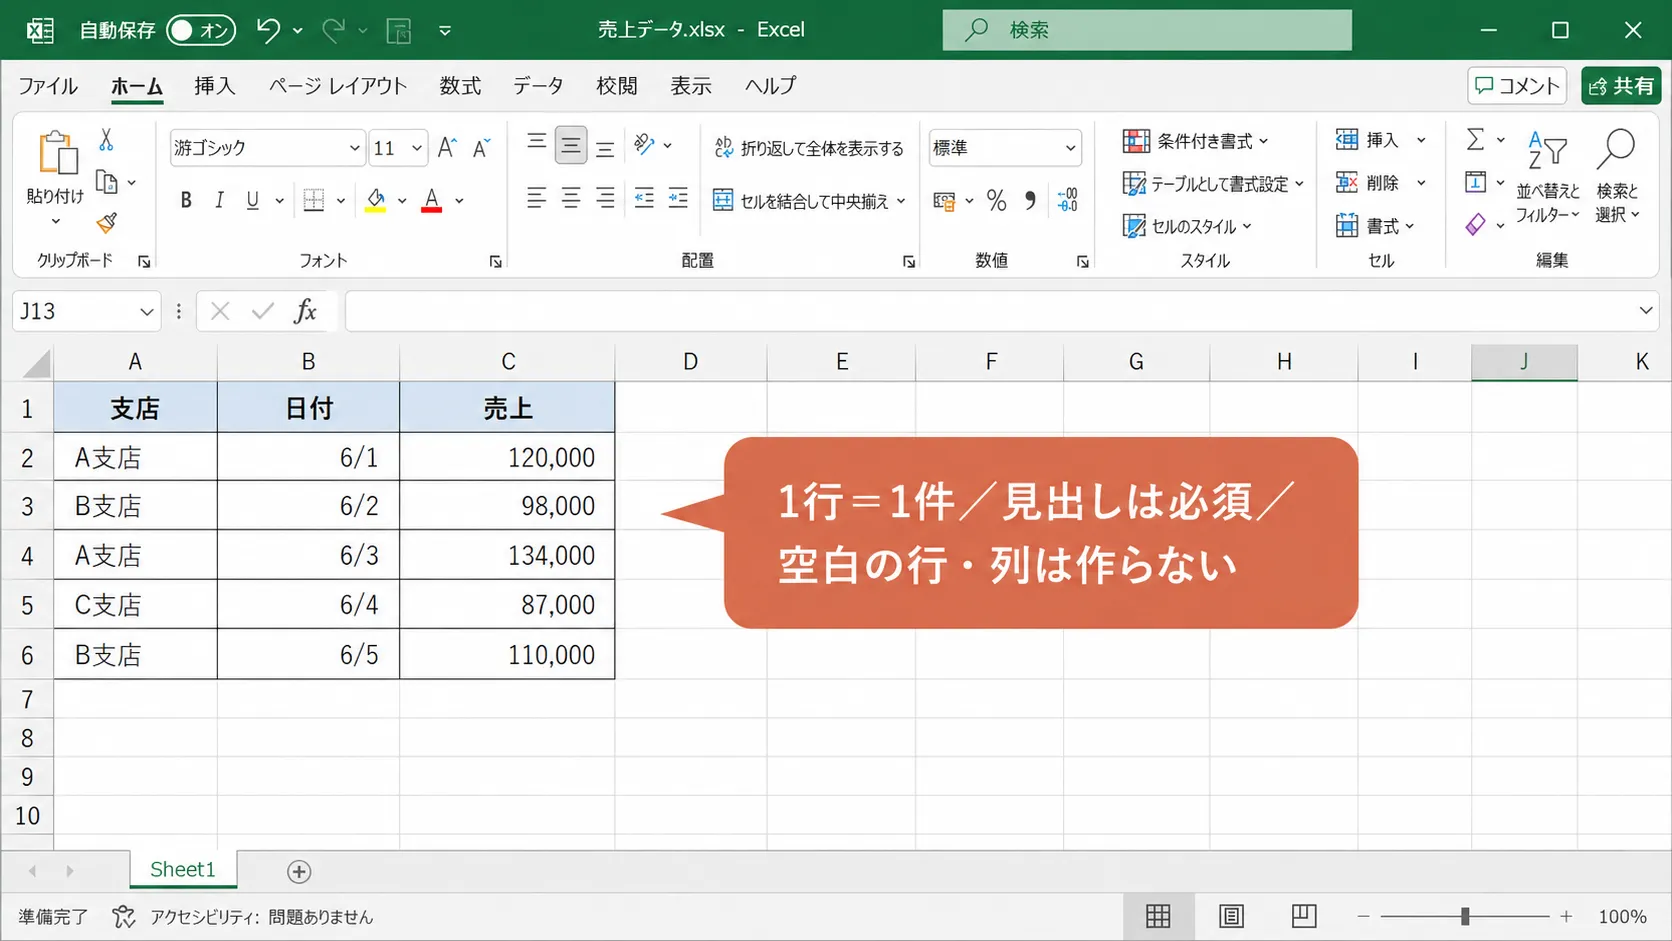The width and height of the screenshot is (1672, 941).
Task: Click the コメント button
Action: point(1517,86)
